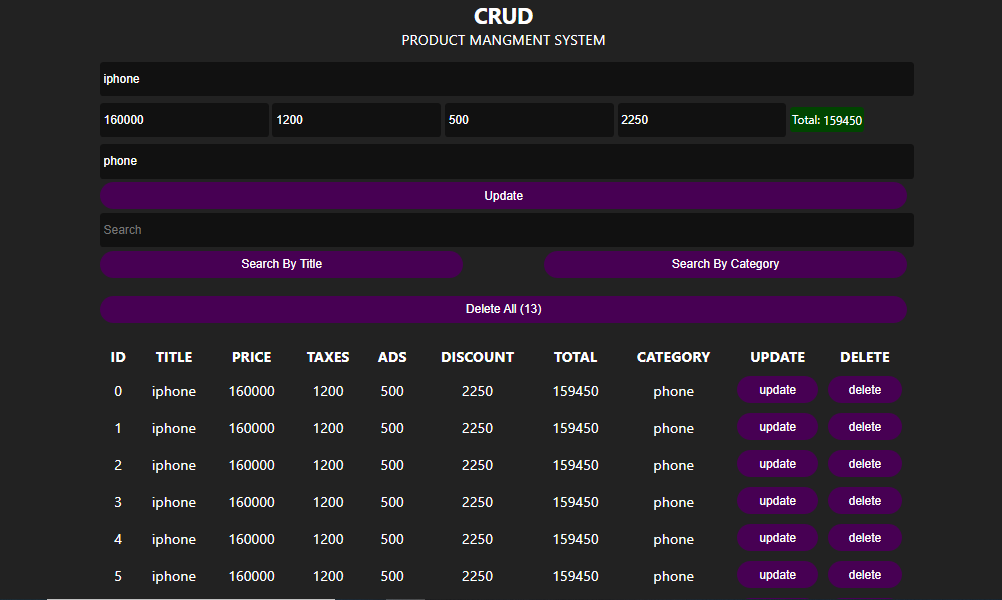Click the ID cell showing 4
Screen dimensions: 1002x600
pyautogui.click(x=118, y=539)
